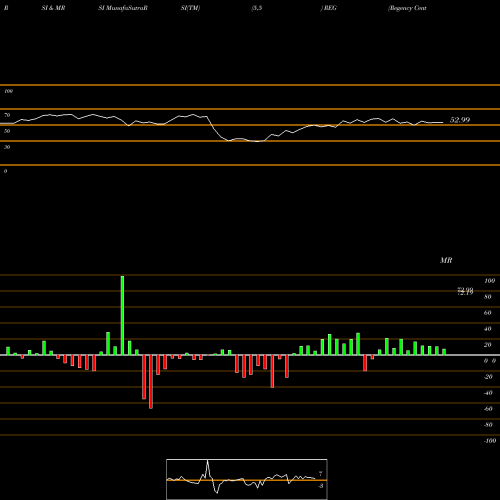Viewport: 500px width, 500px height.
Task: Select the 'SI(TM)' header text
Action: [x=190, y=8]
